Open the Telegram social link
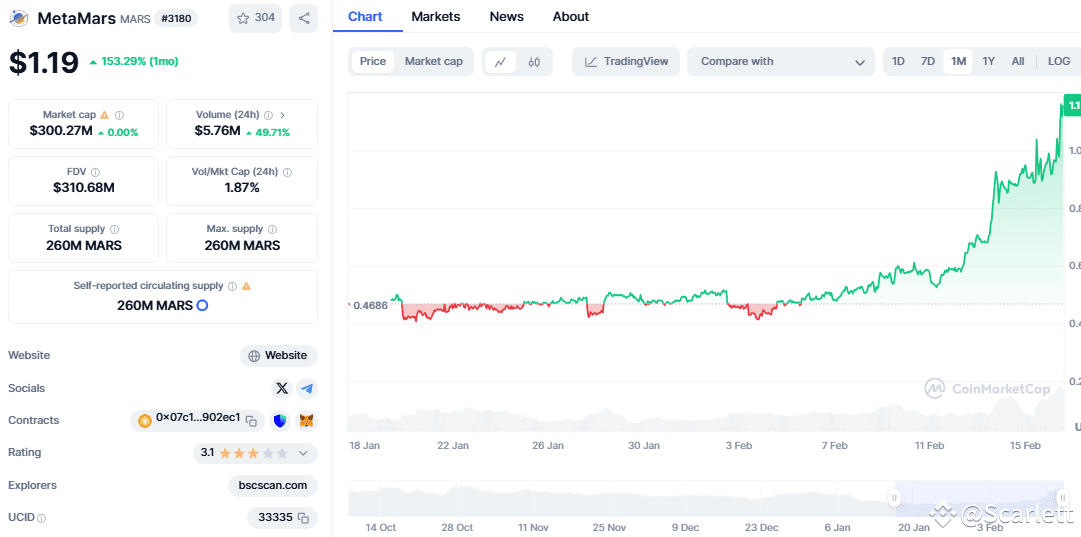The height and width of the screenshot is (537, 1081). coord(307,388)
